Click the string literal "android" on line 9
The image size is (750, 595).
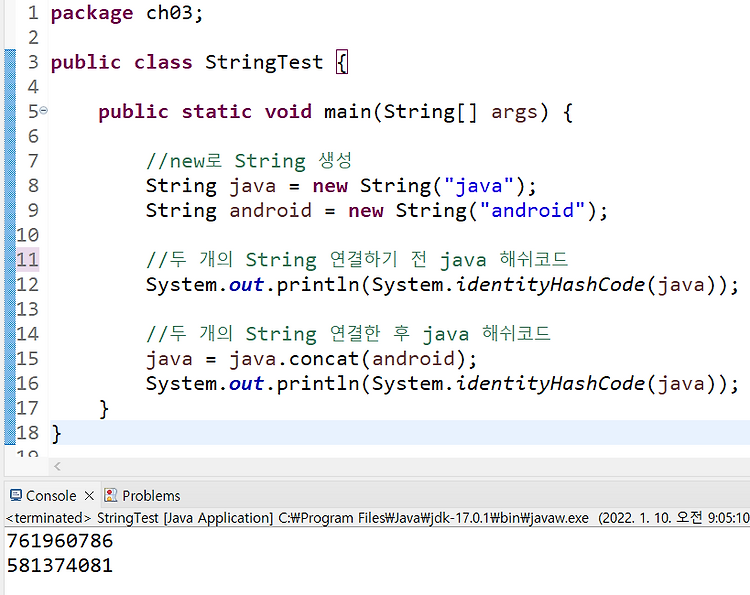(532, 210)
